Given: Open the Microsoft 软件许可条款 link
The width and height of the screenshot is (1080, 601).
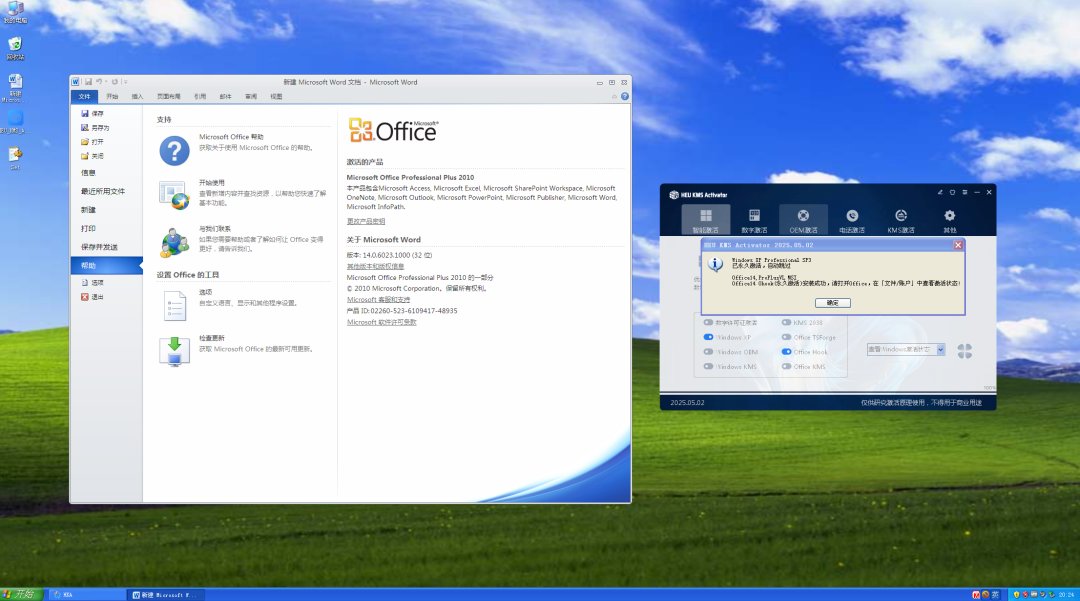Looking at the screenshot, I should point(382,322).
